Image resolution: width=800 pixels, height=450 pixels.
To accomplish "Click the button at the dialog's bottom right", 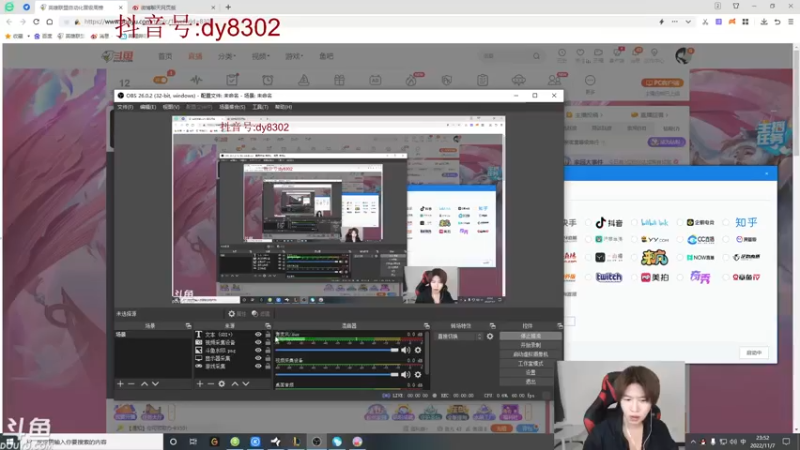I will pos(754,353).
